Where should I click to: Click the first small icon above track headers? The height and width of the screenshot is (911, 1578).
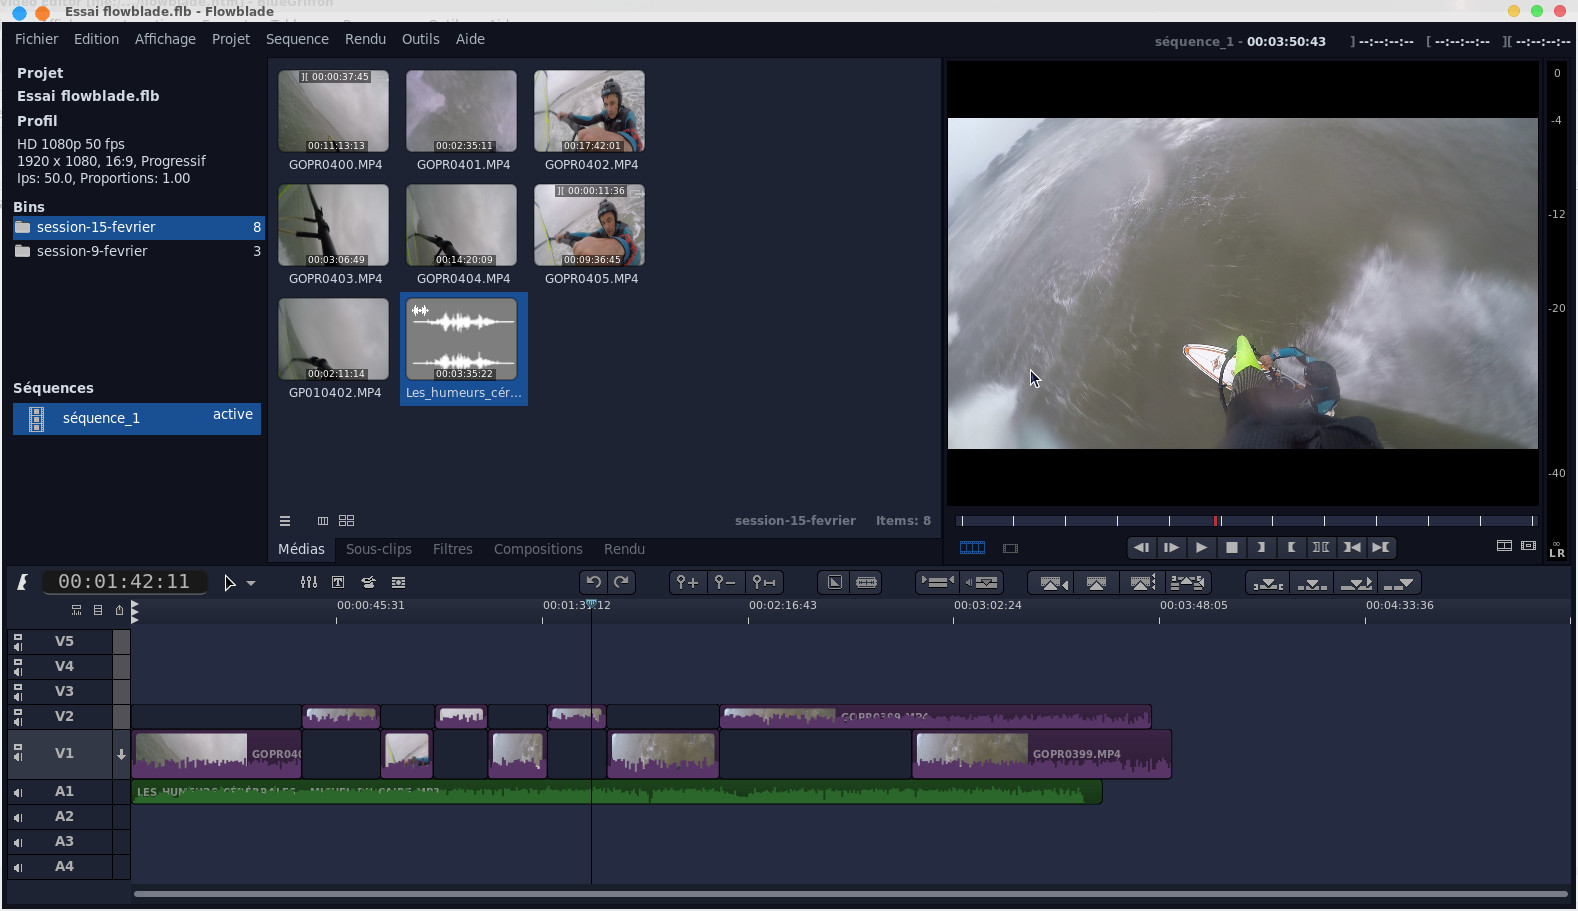tap(76, 610)
